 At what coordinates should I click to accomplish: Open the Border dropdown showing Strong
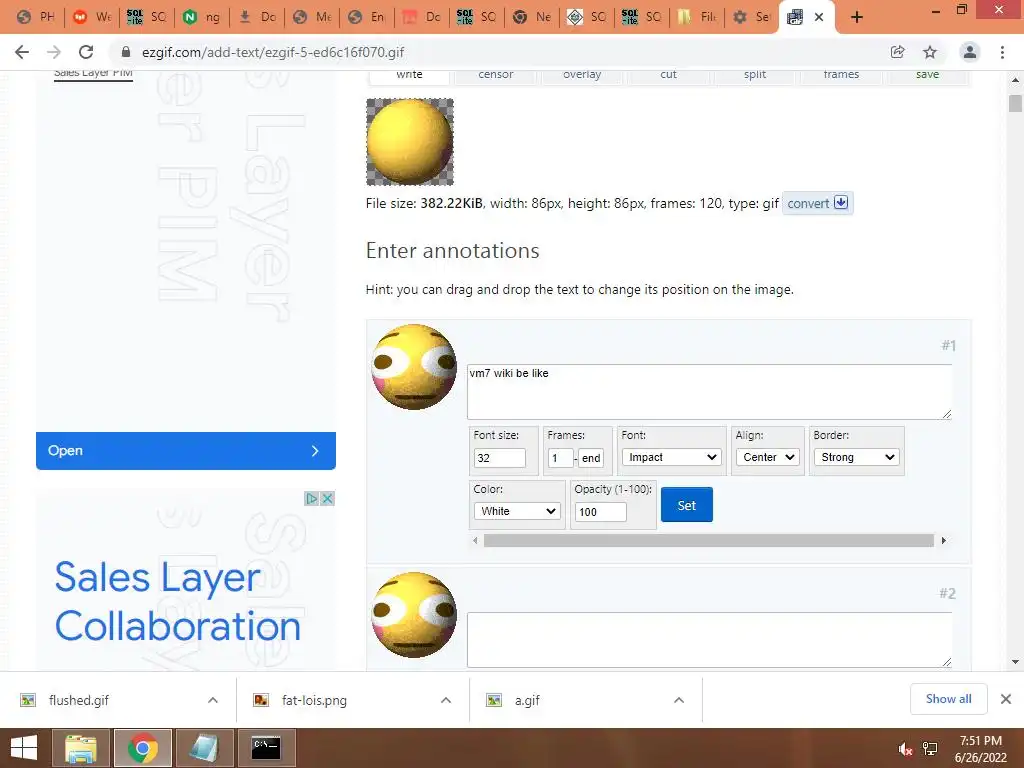[x=856, y=457]
